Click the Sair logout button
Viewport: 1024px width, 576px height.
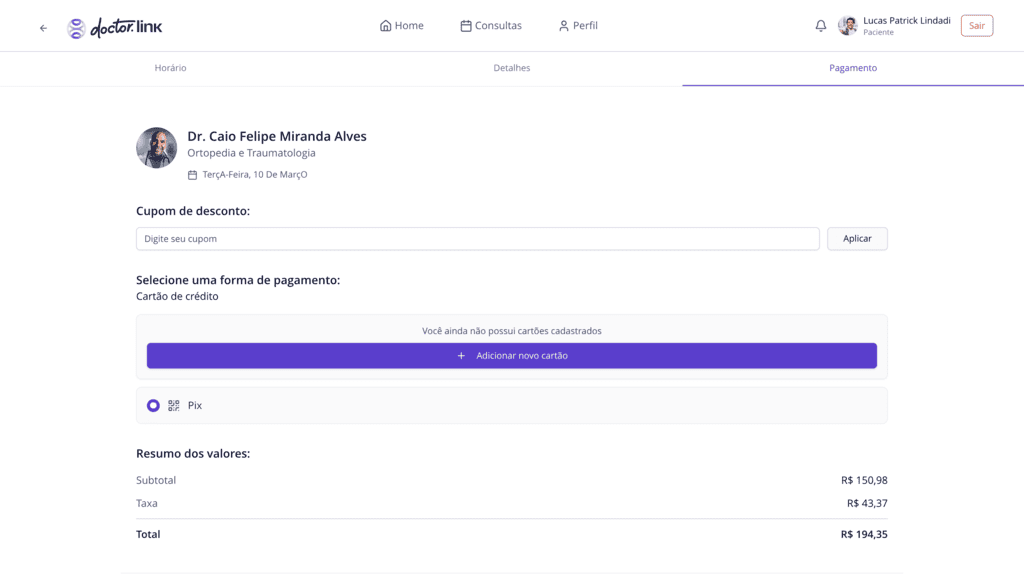(x=976, y=26)
